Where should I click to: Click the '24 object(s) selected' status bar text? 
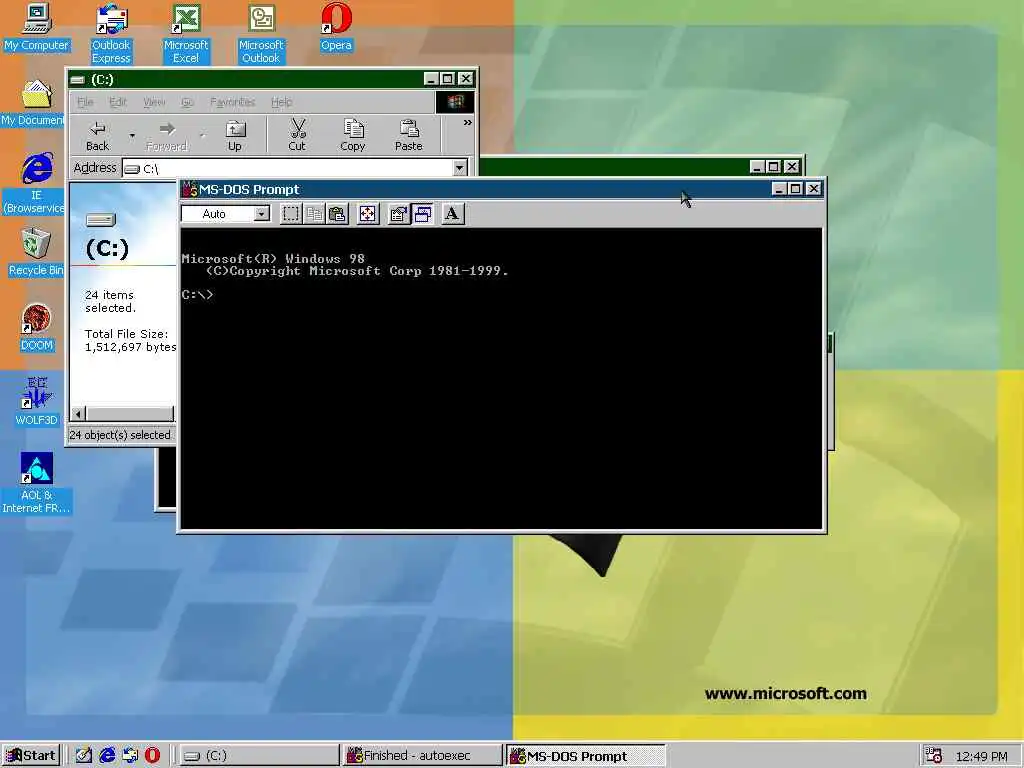(x=120, y=435)
